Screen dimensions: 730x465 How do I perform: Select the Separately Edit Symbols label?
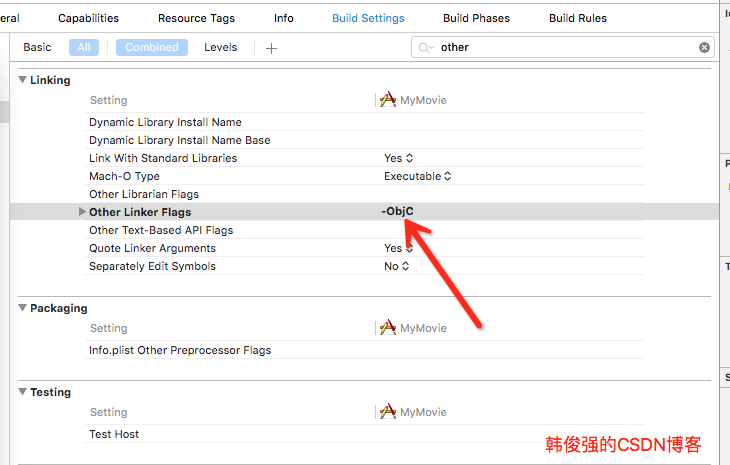(153, 266)
